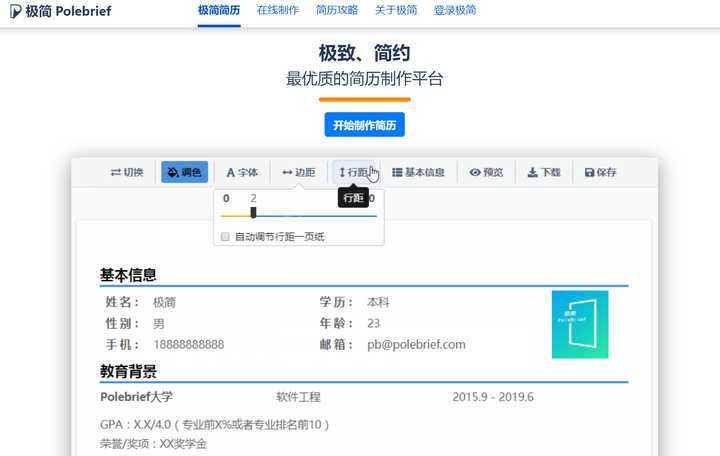This screenshot has height=456, width=720.
Task: Click the 最优质的简历制作平台 subtitle
Action: pos(365,79)
